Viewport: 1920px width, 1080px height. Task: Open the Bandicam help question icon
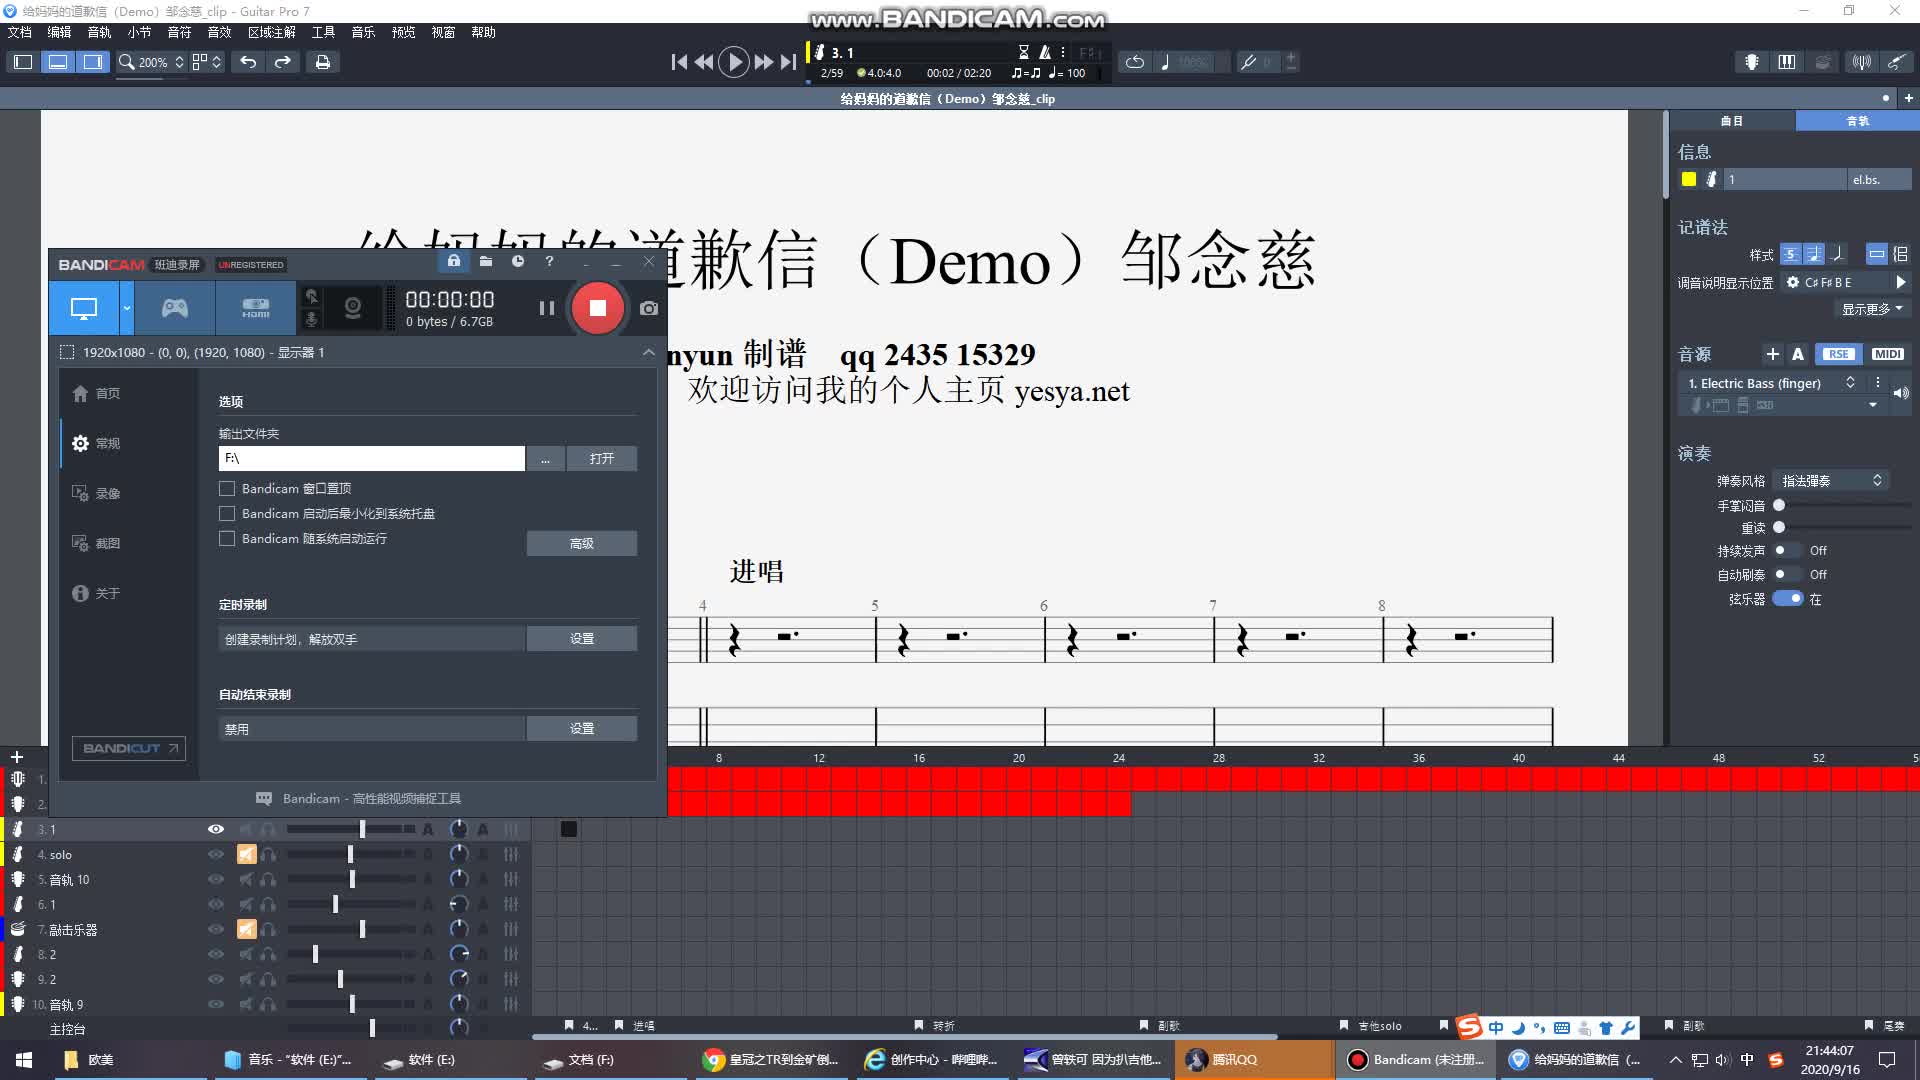[549, 261]
